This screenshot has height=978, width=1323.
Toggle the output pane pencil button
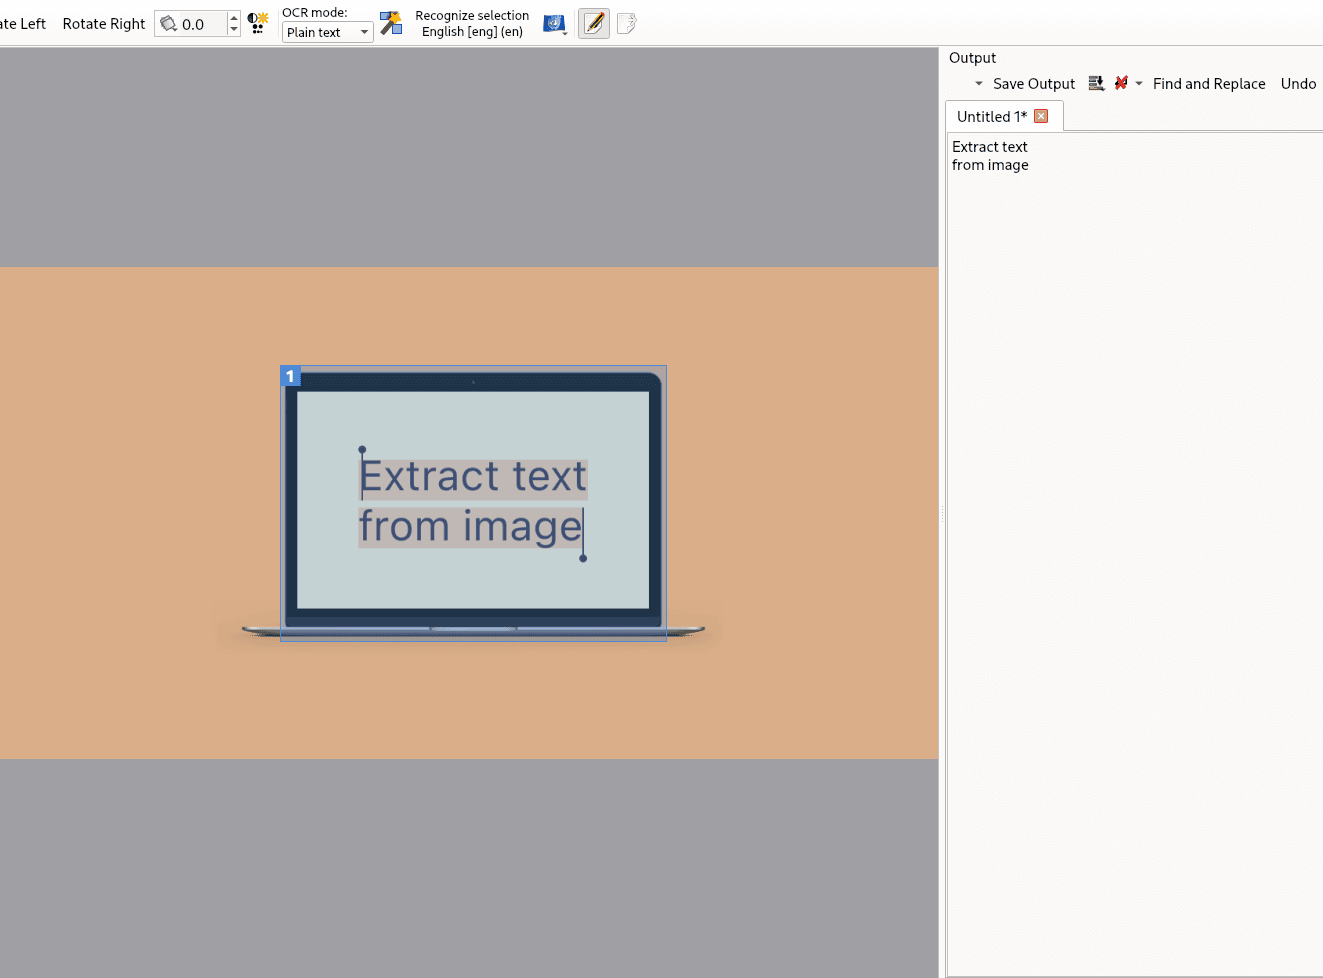594,23
